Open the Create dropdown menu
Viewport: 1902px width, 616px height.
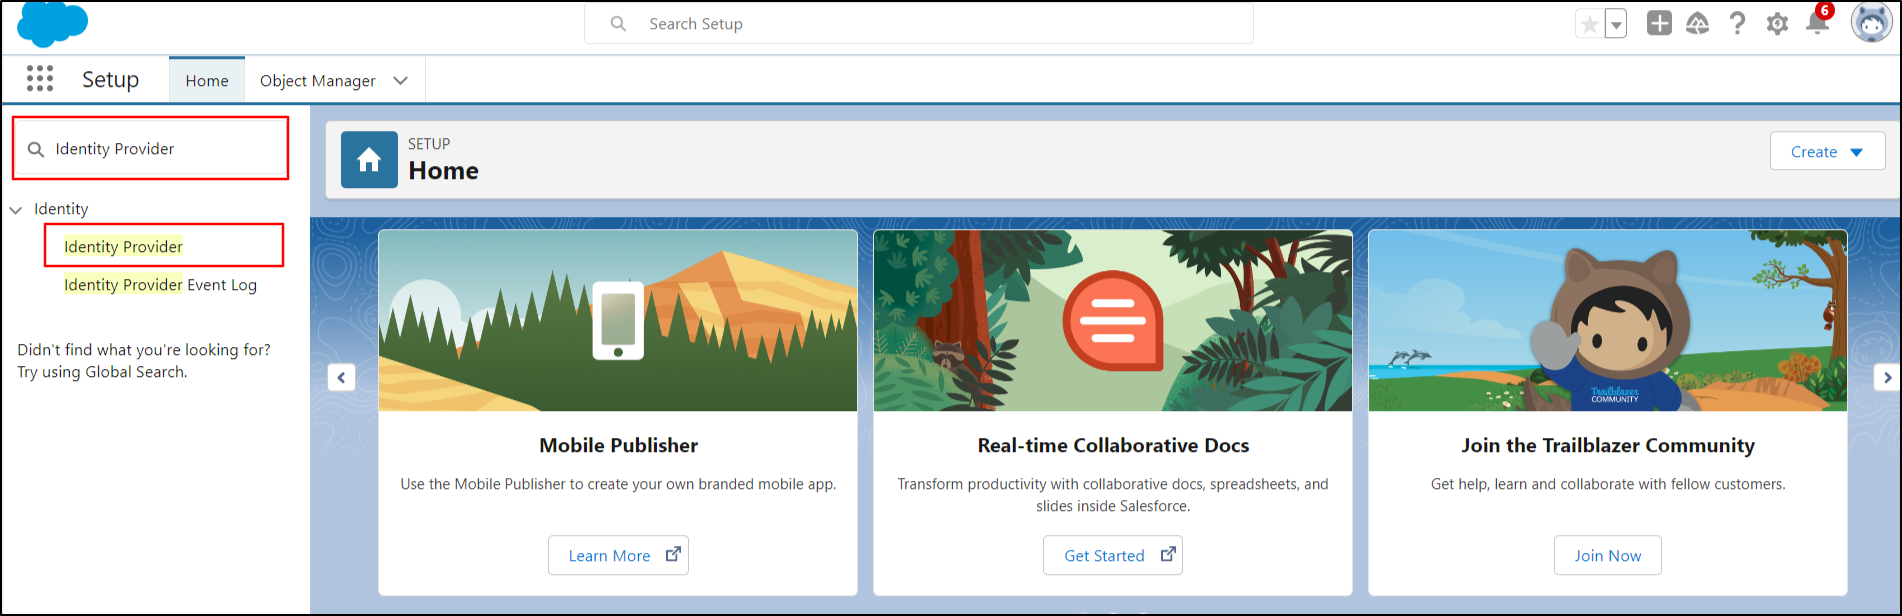(1827, 151)
